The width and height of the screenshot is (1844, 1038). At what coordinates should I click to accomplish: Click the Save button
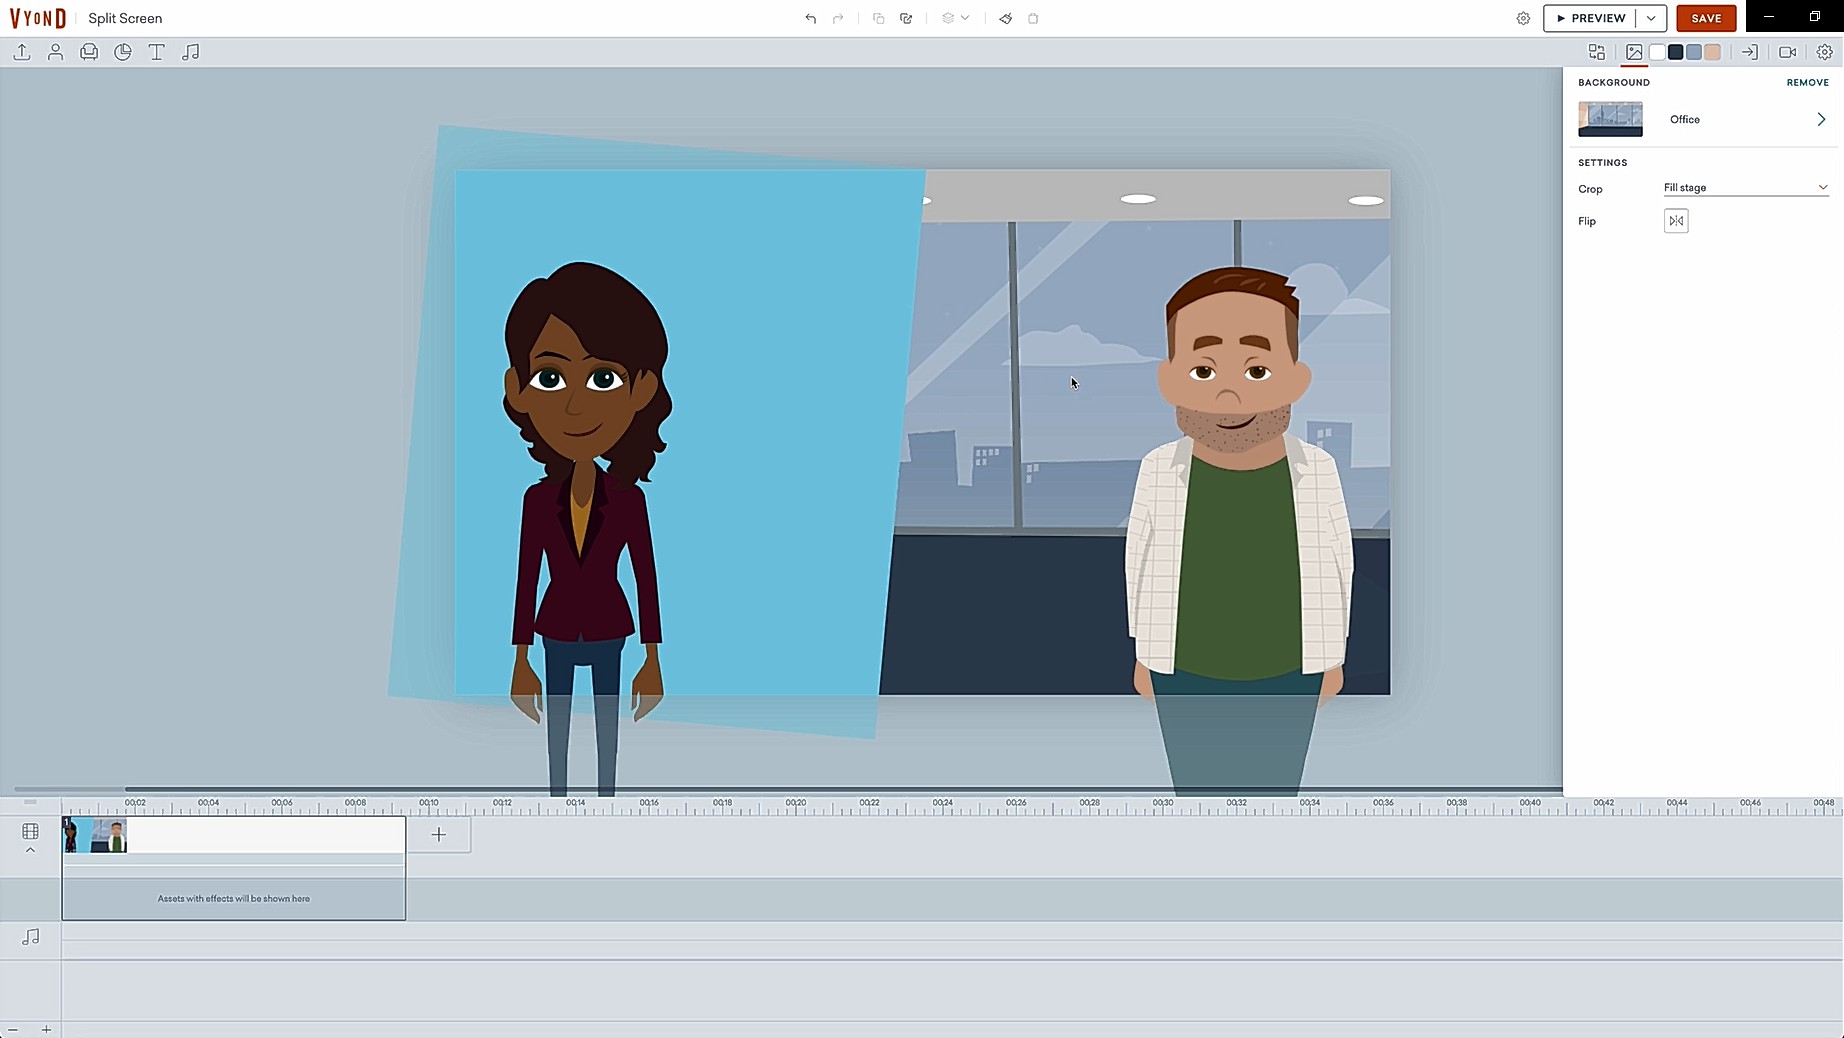tap(1705, 18)
